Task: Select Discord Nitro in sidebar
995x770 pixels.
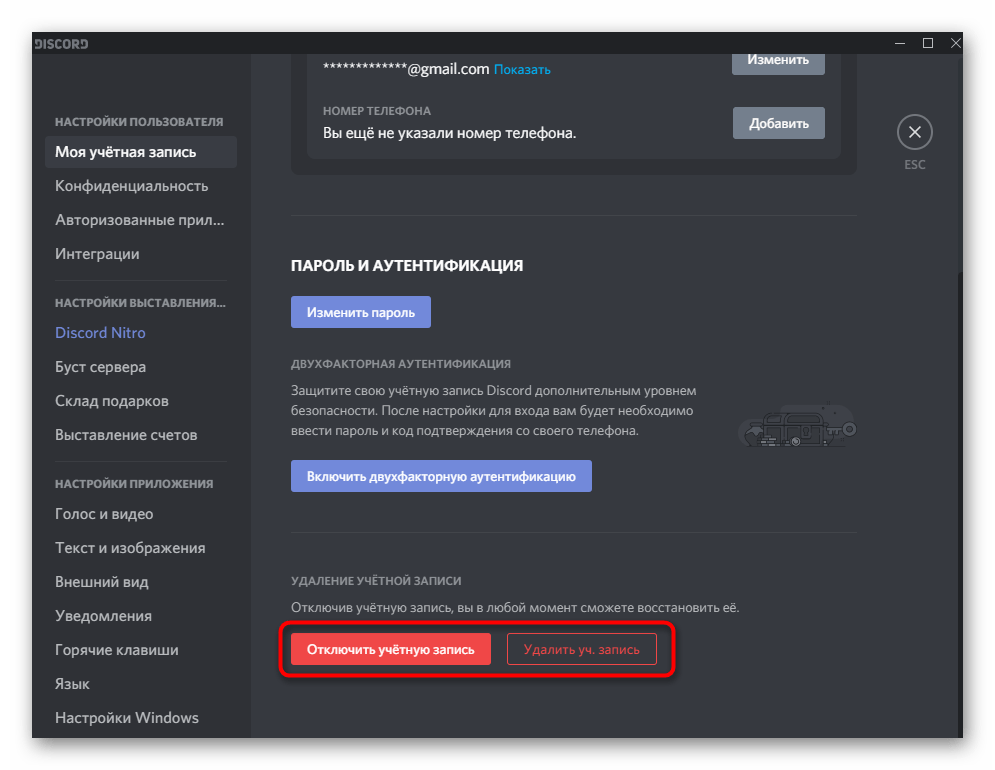Action: [100, 333]
